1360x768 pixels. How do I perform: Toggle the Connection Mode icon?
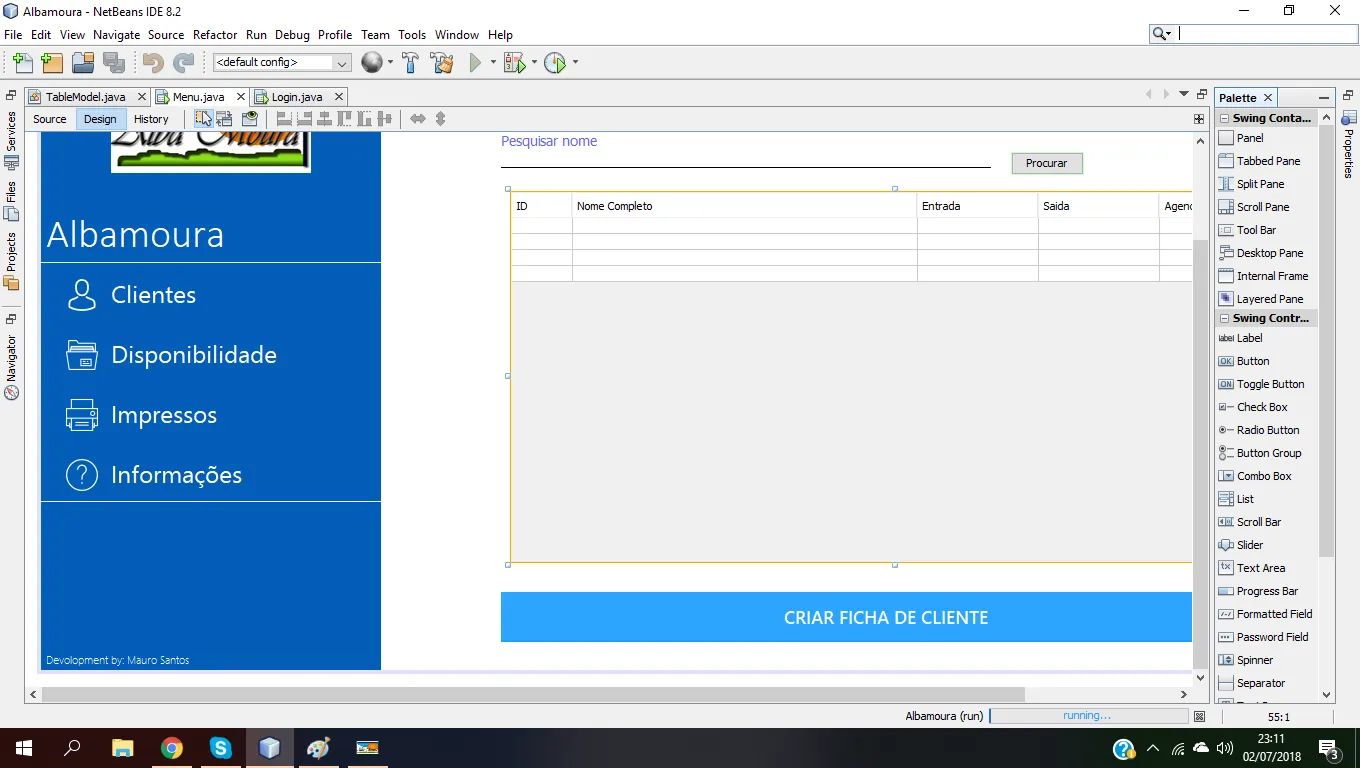(225, 118)
